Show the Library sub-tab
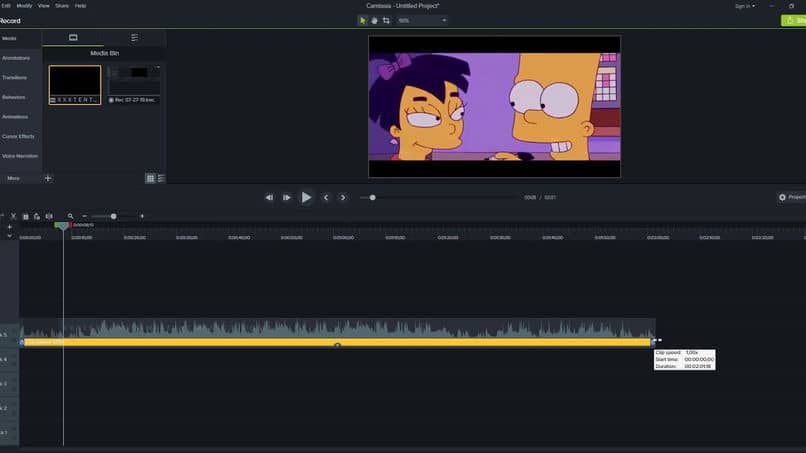This screenshot has height=453, width=806. (135, 38)
